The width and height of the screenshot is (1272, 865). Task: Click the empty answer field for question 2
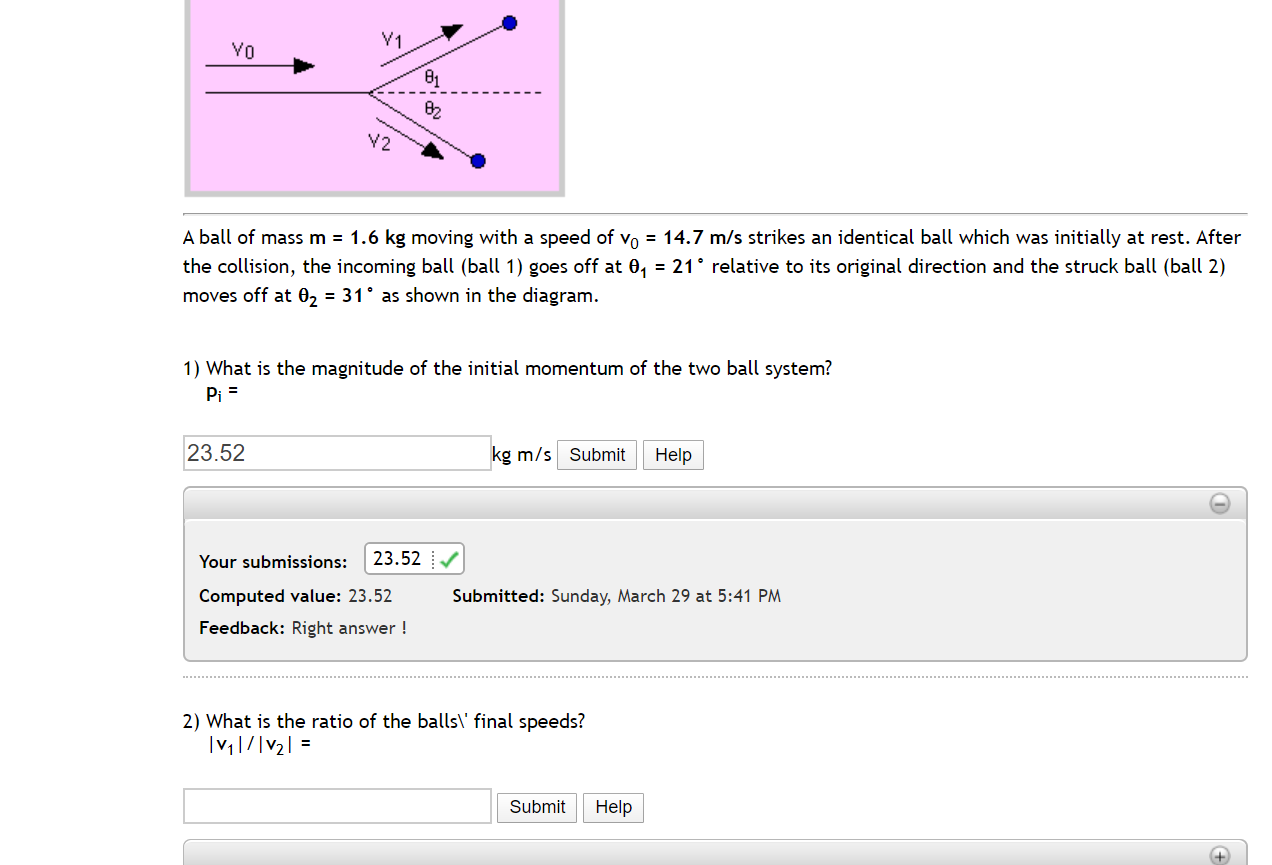336,805
